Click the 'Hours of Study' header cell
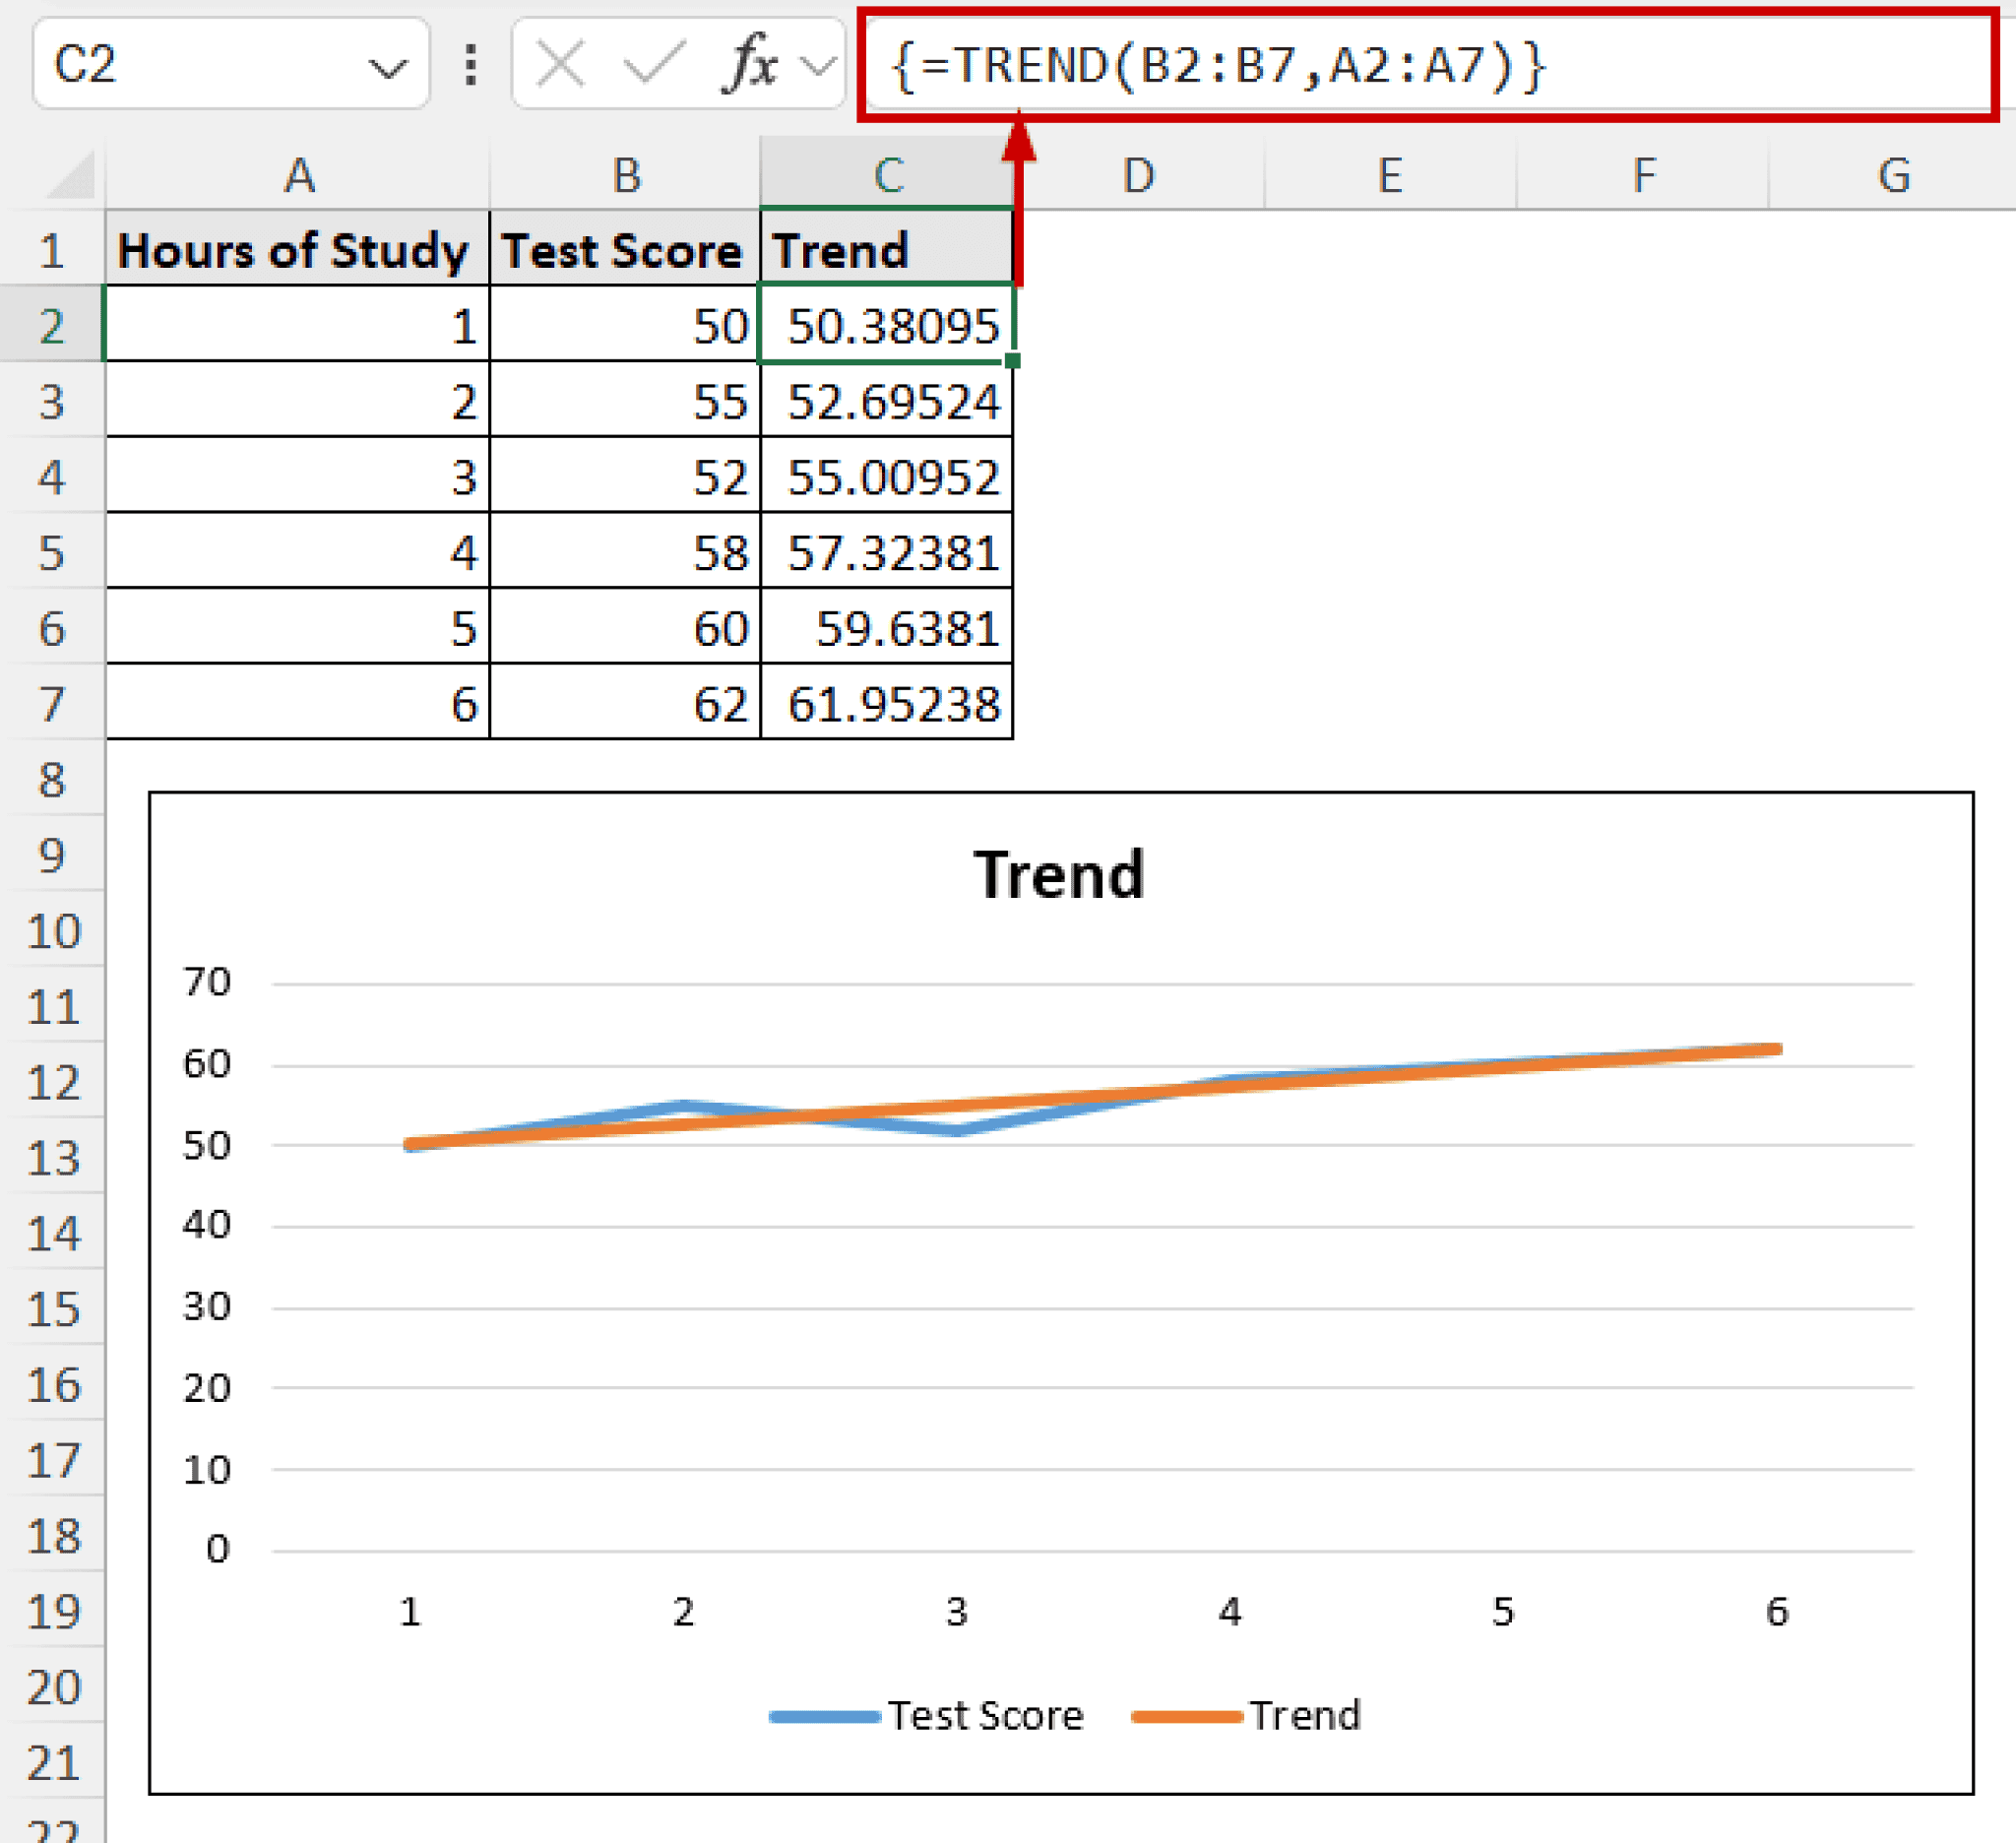Viewport: 2016px width, 1843px height. (298, 249)
